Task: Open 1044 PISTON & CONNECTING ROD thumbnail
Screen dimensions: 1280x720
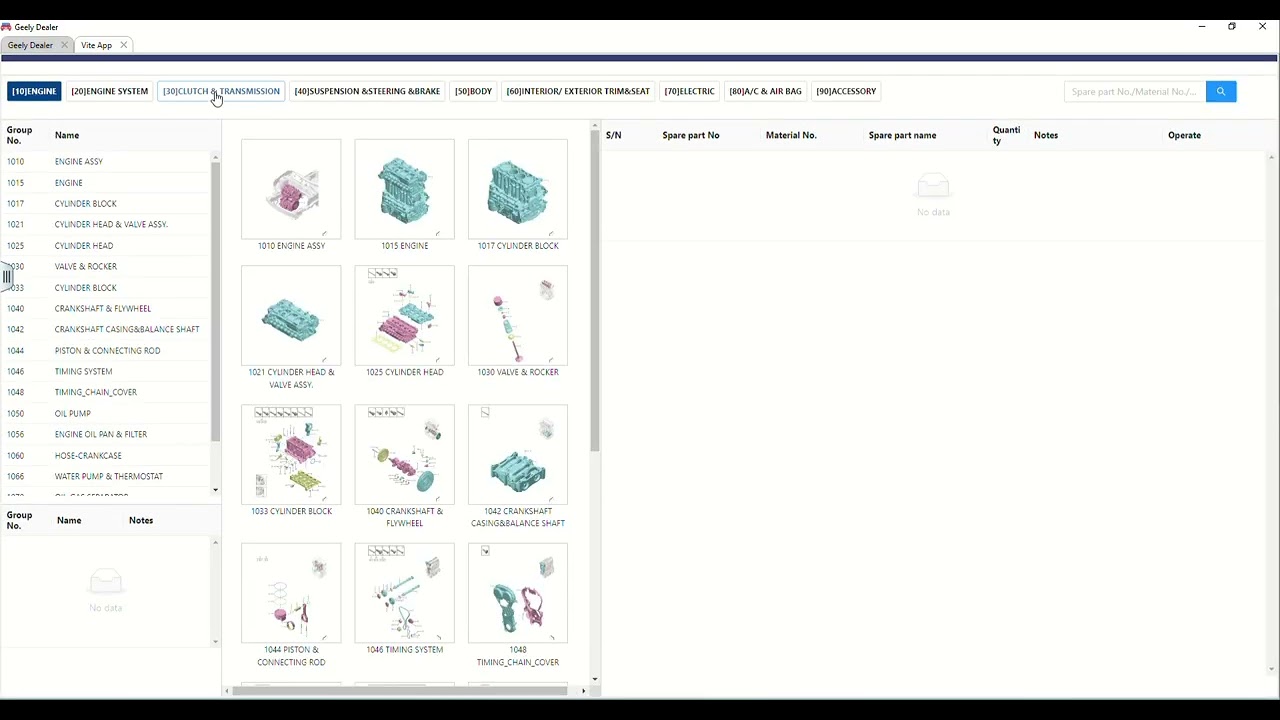Action: [x=291, y=593]
